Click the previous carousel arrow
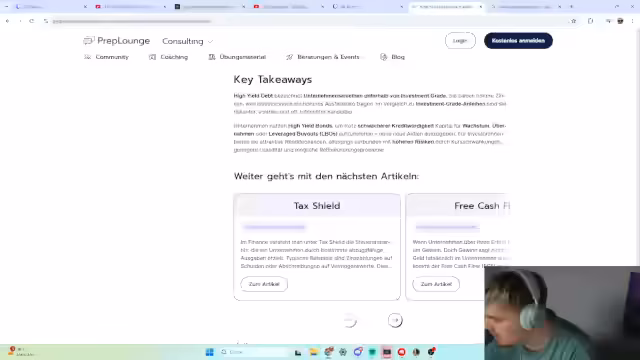The height and width of the screenshot is (360, 640). [x=349, y=320]
